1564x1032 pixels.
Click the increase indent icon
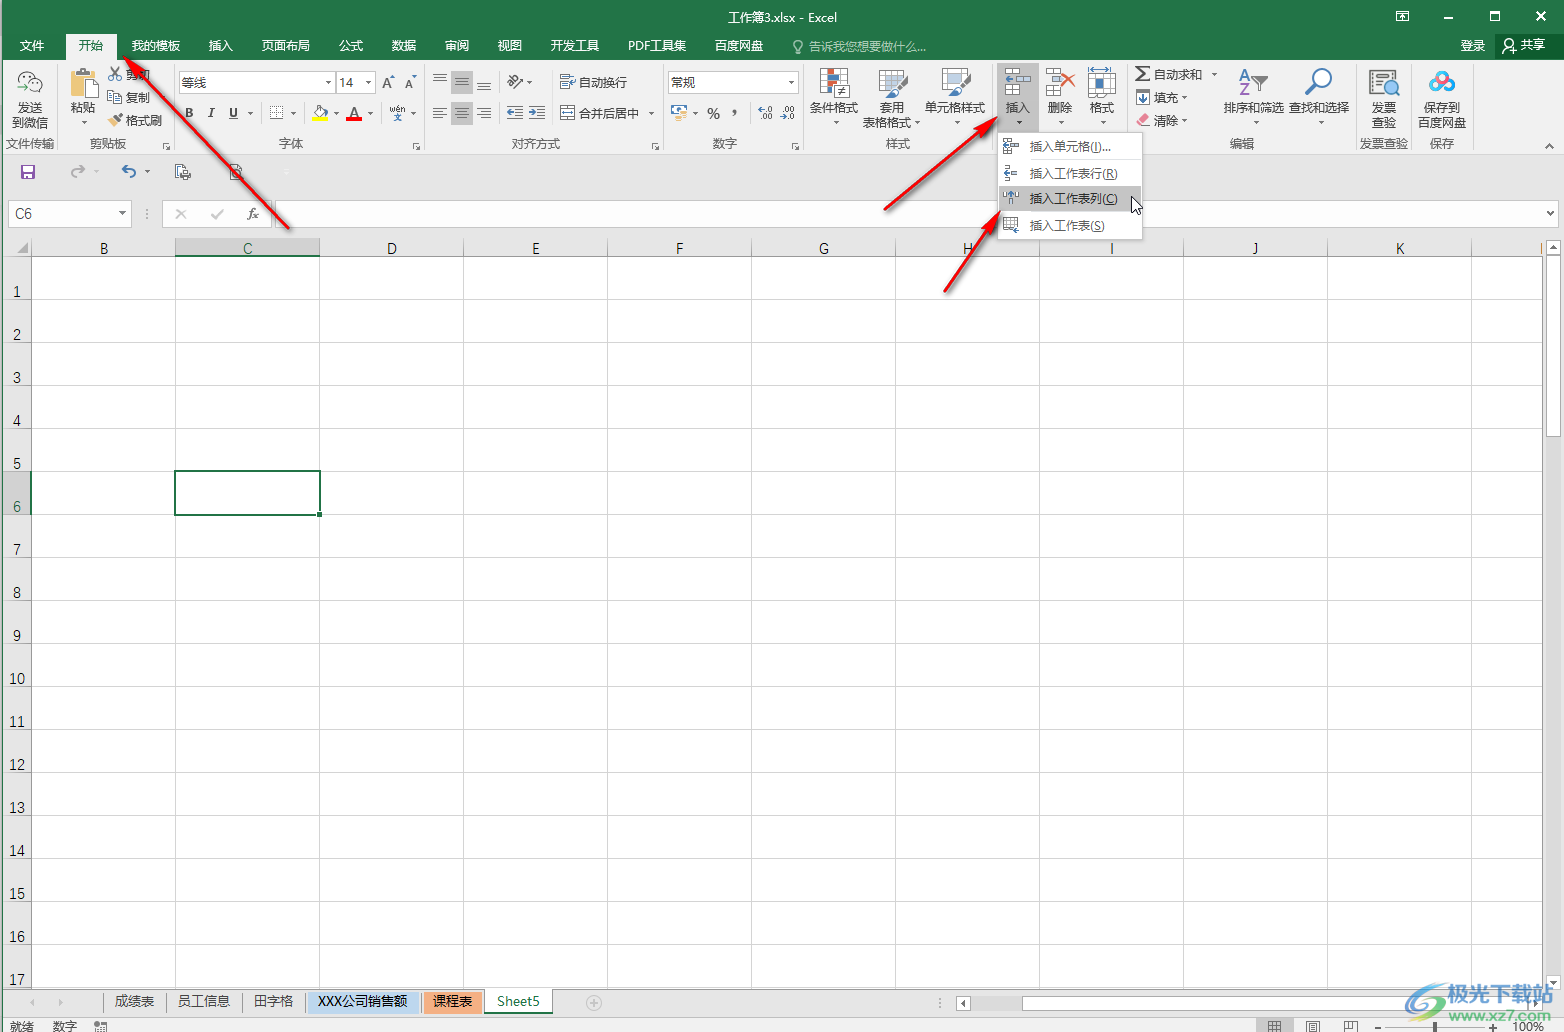[537, 113]
